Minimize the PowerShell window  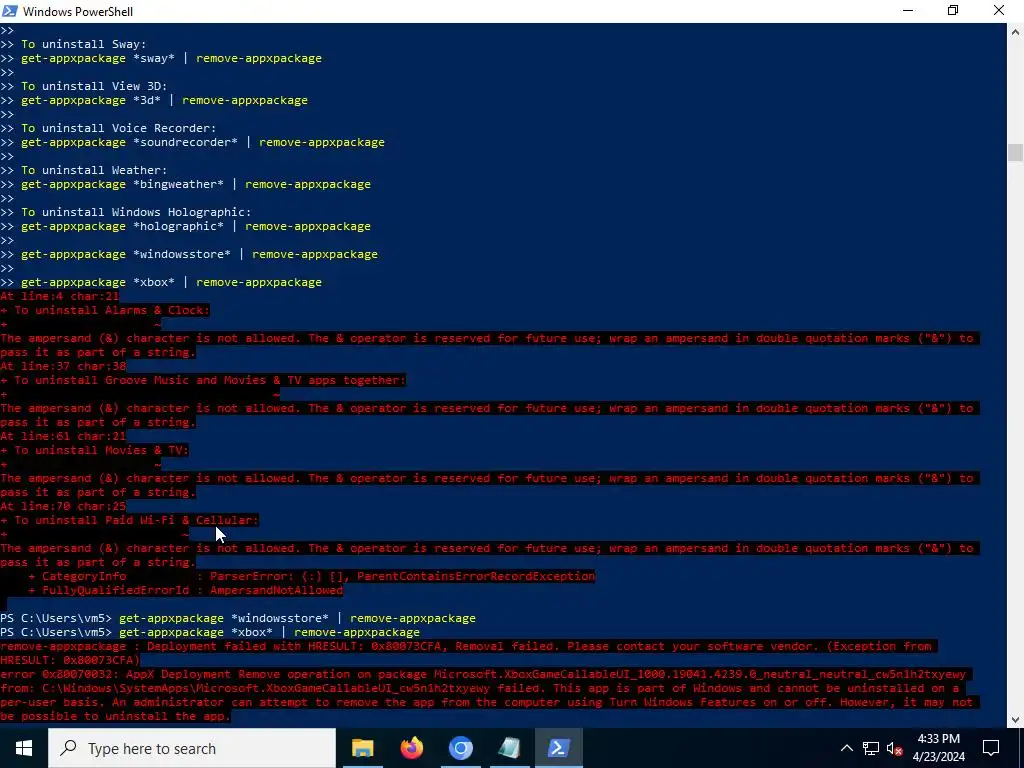[908, 11]
